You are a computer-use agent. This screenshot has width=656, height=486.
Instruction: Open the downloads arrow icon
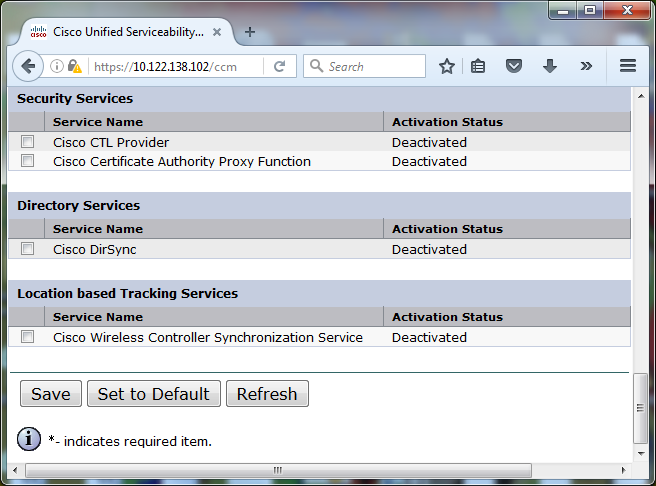pos(550,66)
